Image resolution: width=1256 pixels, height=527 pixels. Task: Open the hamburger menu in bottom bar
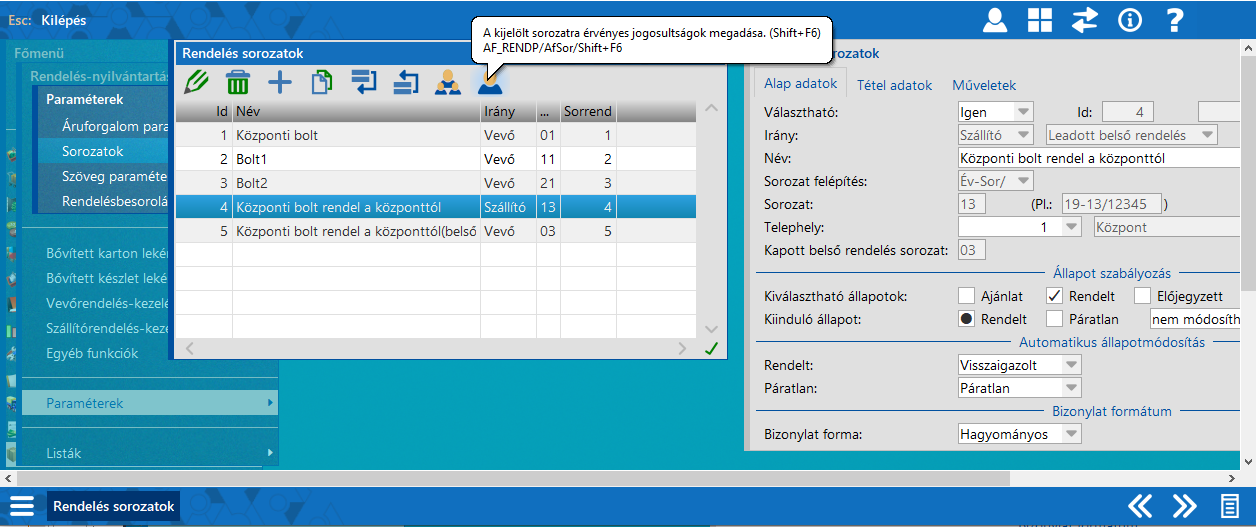tap(22, 506)
